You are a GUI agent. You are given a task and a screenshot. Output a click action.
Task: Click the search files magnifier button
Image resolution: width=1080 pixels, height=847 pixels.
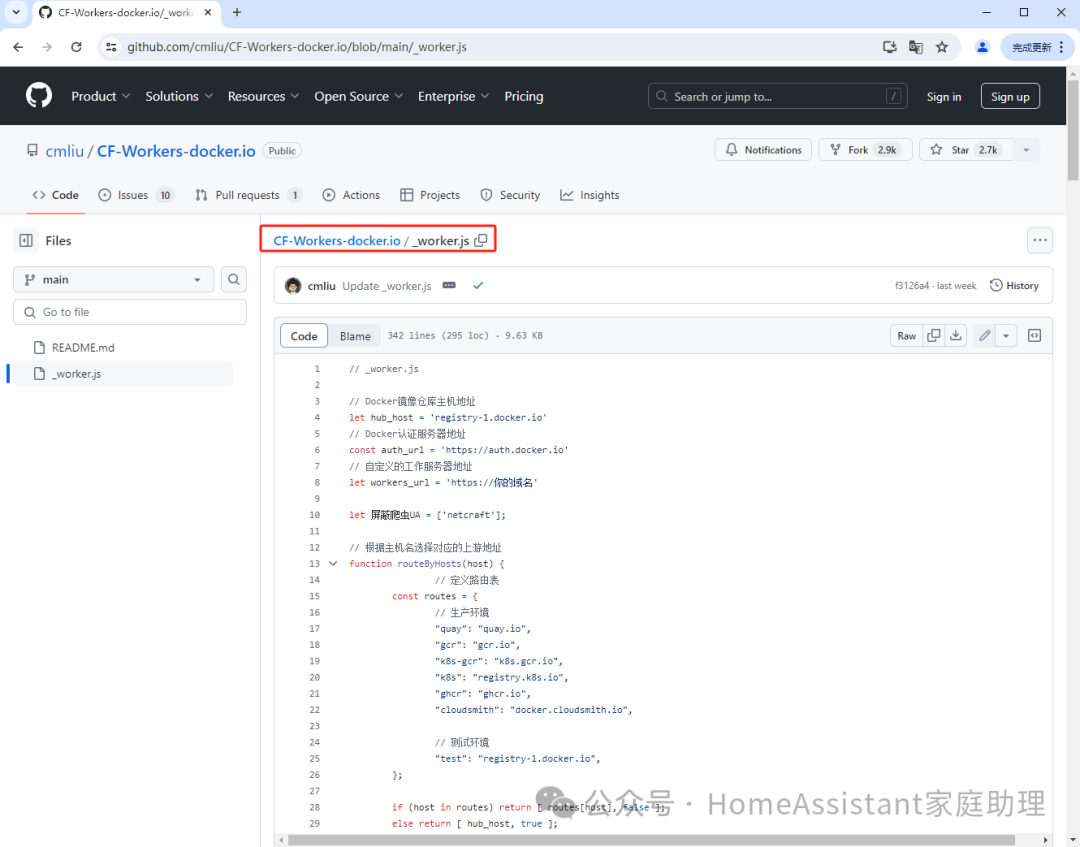click(x=234, y=280)
